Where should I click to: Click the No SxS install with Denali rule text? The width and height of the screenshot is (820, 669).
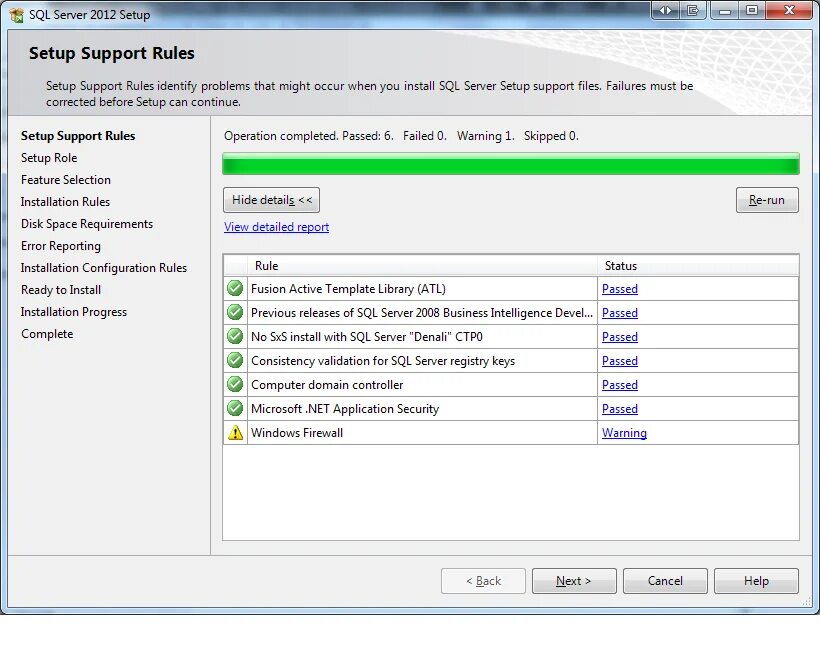[367, 337]
